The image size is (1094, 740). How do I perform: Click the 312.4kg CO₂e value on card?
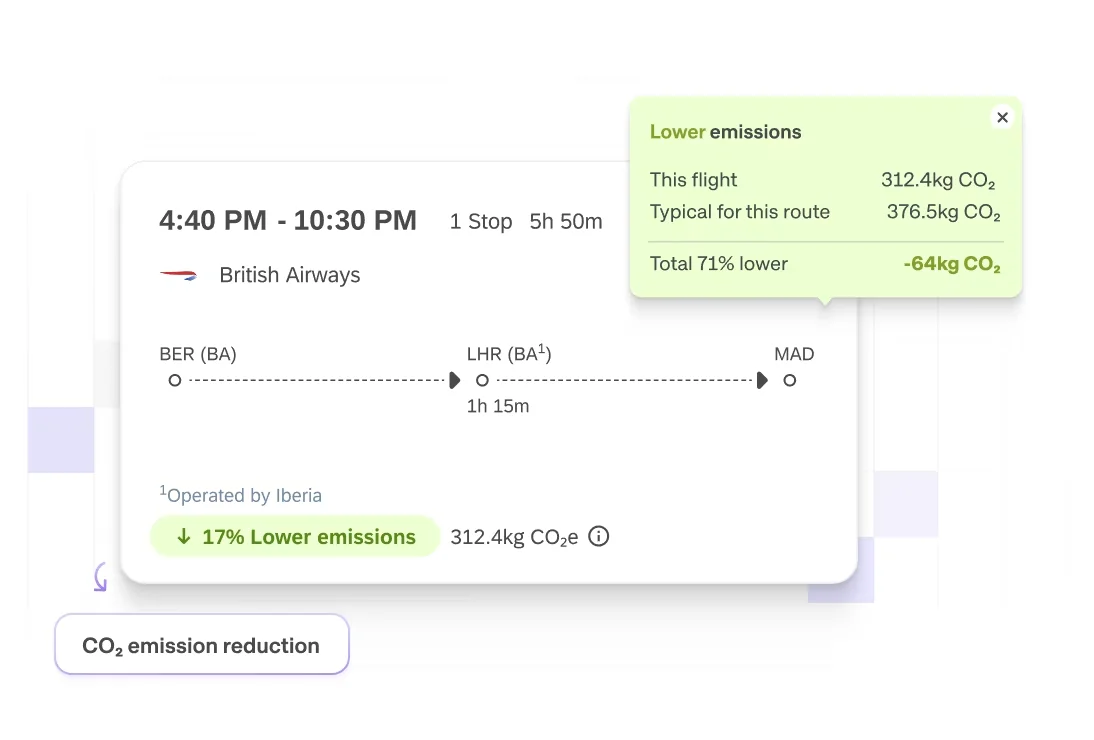[x=514, y=537]
